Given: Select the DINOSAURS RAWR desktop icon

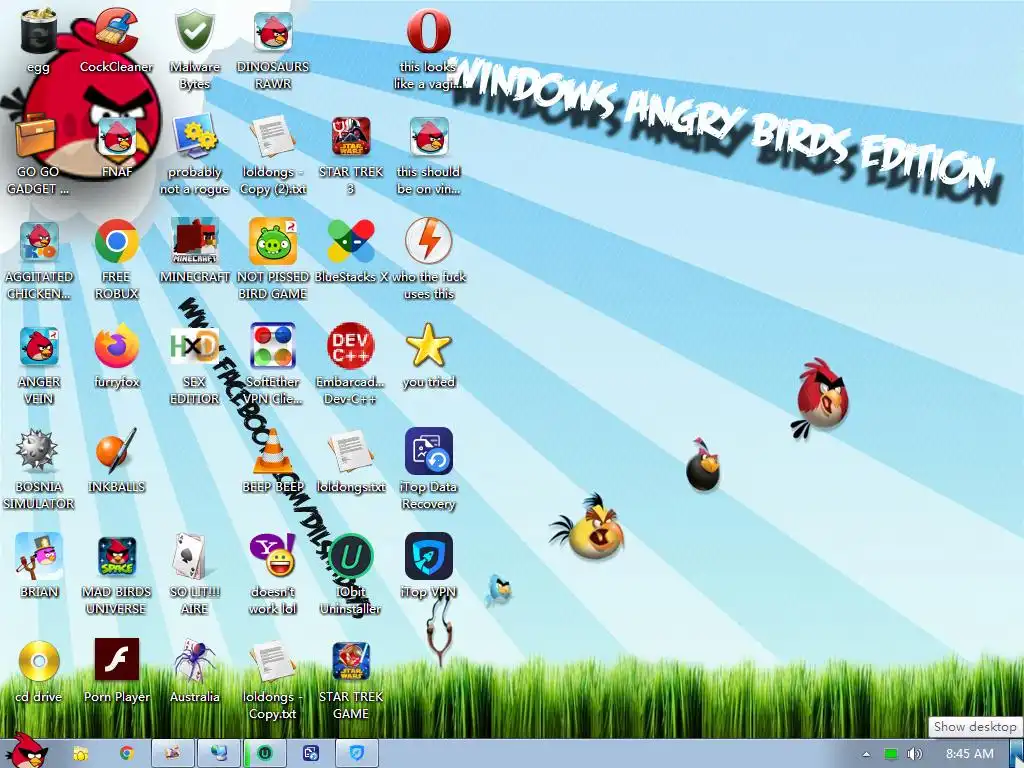Looking at the screenshot, I should click(x=273, y=33).
